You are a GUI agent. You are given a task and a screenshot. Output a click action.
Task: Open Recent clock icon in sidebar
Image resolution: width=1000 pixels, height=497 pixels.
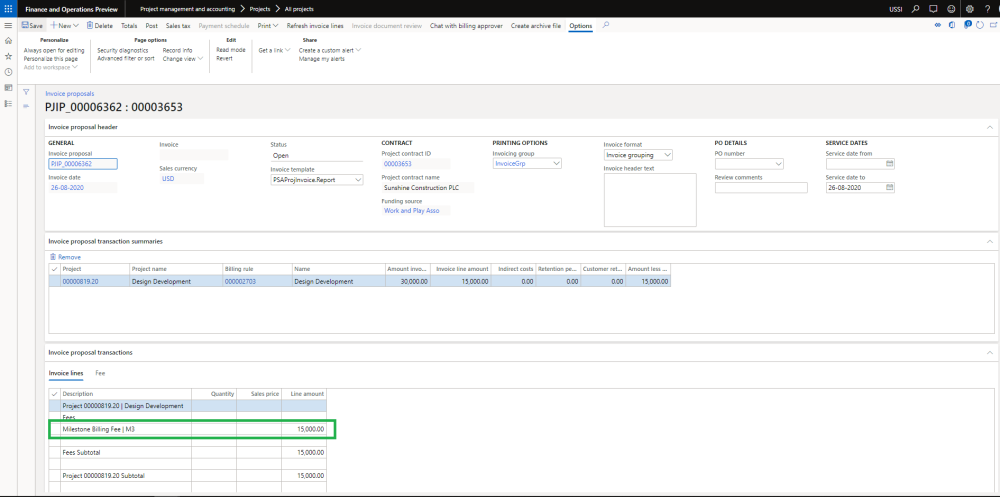click(x=8, y=72)
